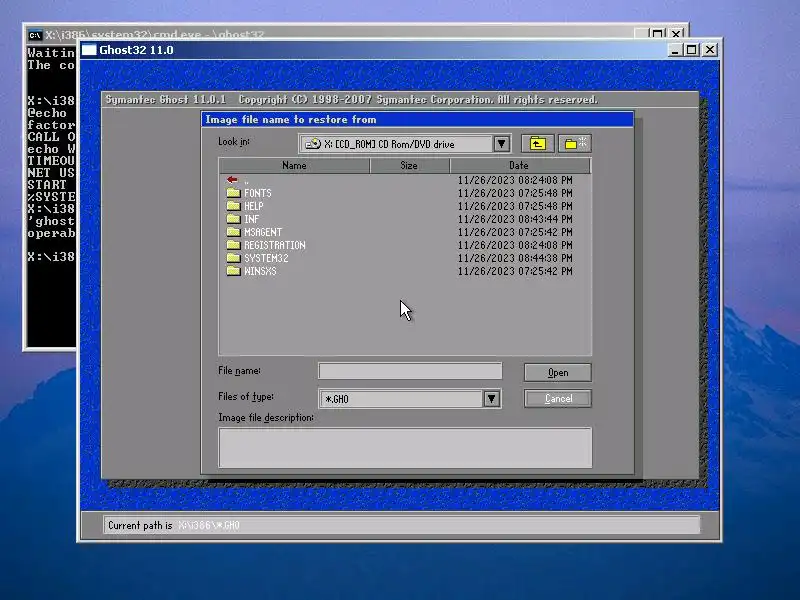This screenshot has height=600, width=800.
Task: Sort by the Name column header
Action: click(294, 165)
